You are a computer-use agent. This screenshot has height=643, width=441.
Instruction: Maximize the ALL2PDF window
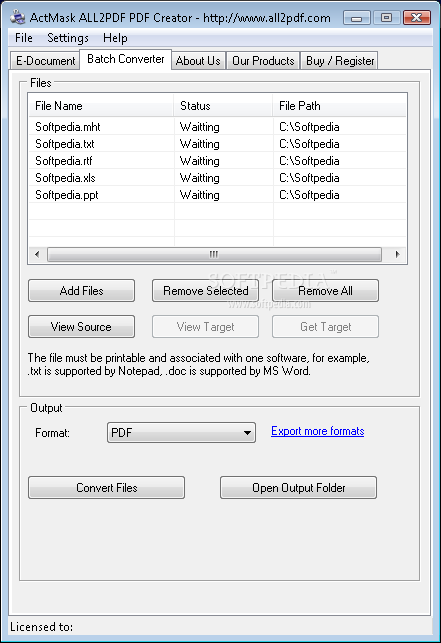(x=386, y=18)
